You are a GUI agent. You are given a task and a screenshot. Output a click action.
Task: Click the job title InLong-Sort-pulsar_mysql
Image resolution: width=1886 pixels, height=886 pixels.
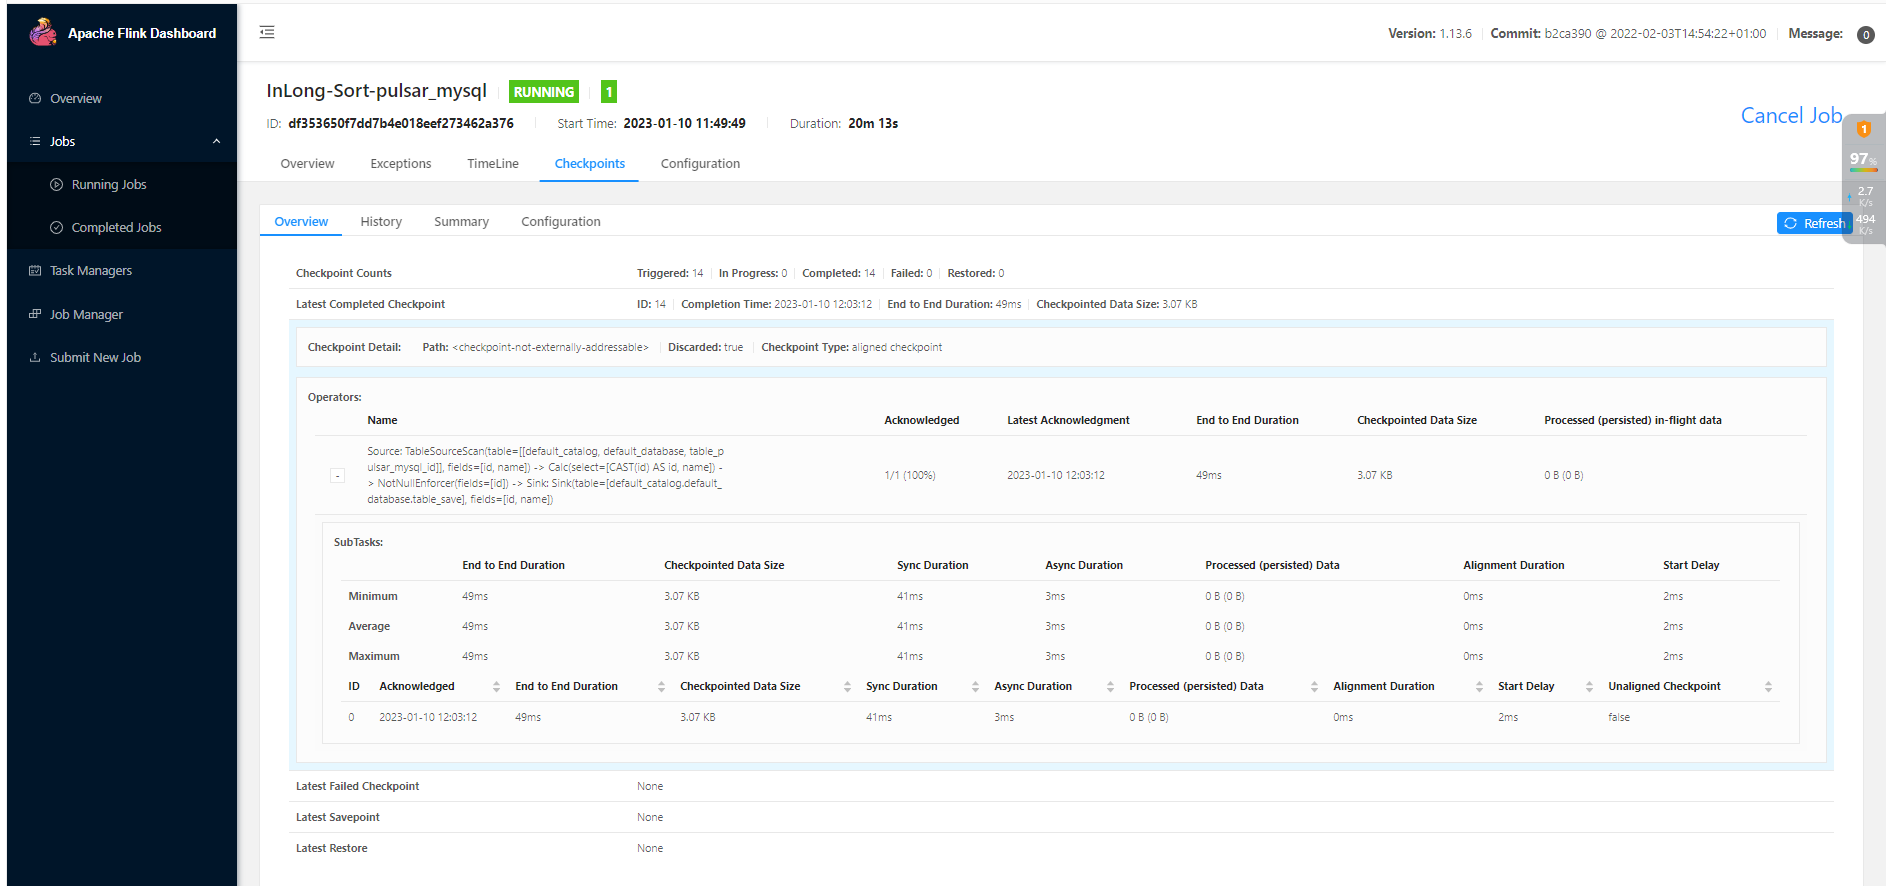point(376,91)
